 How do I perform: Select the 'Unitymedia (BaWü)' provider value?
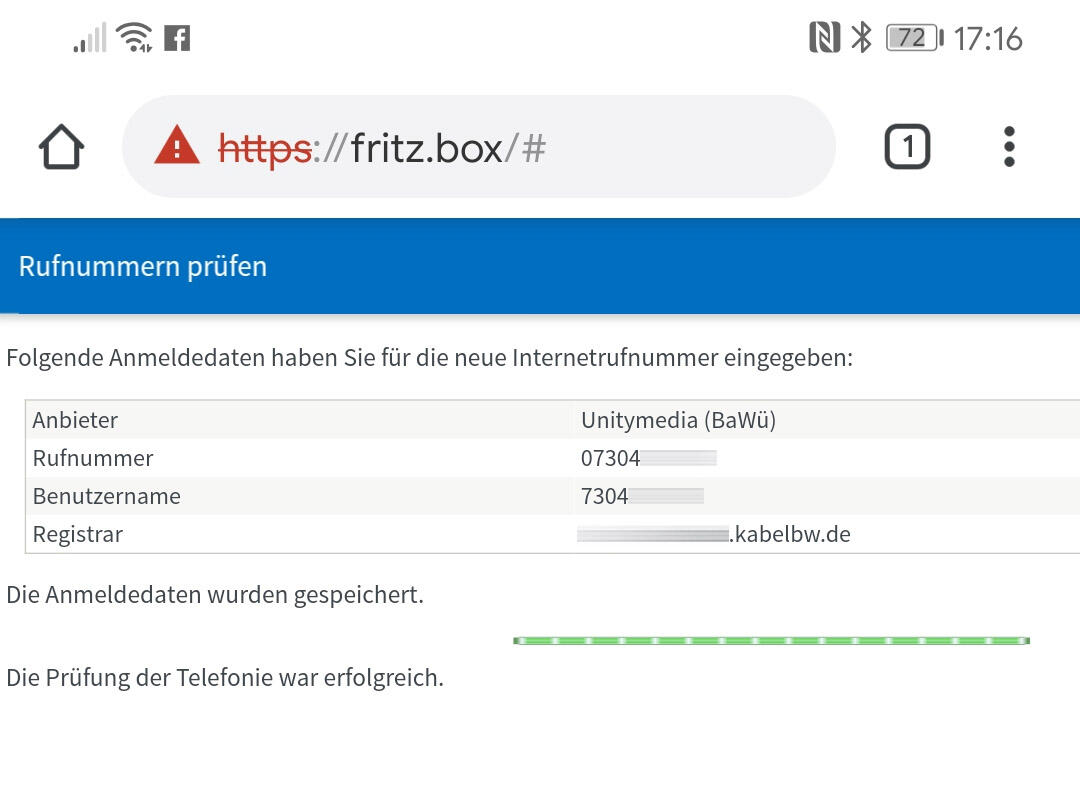pos(678,420)
